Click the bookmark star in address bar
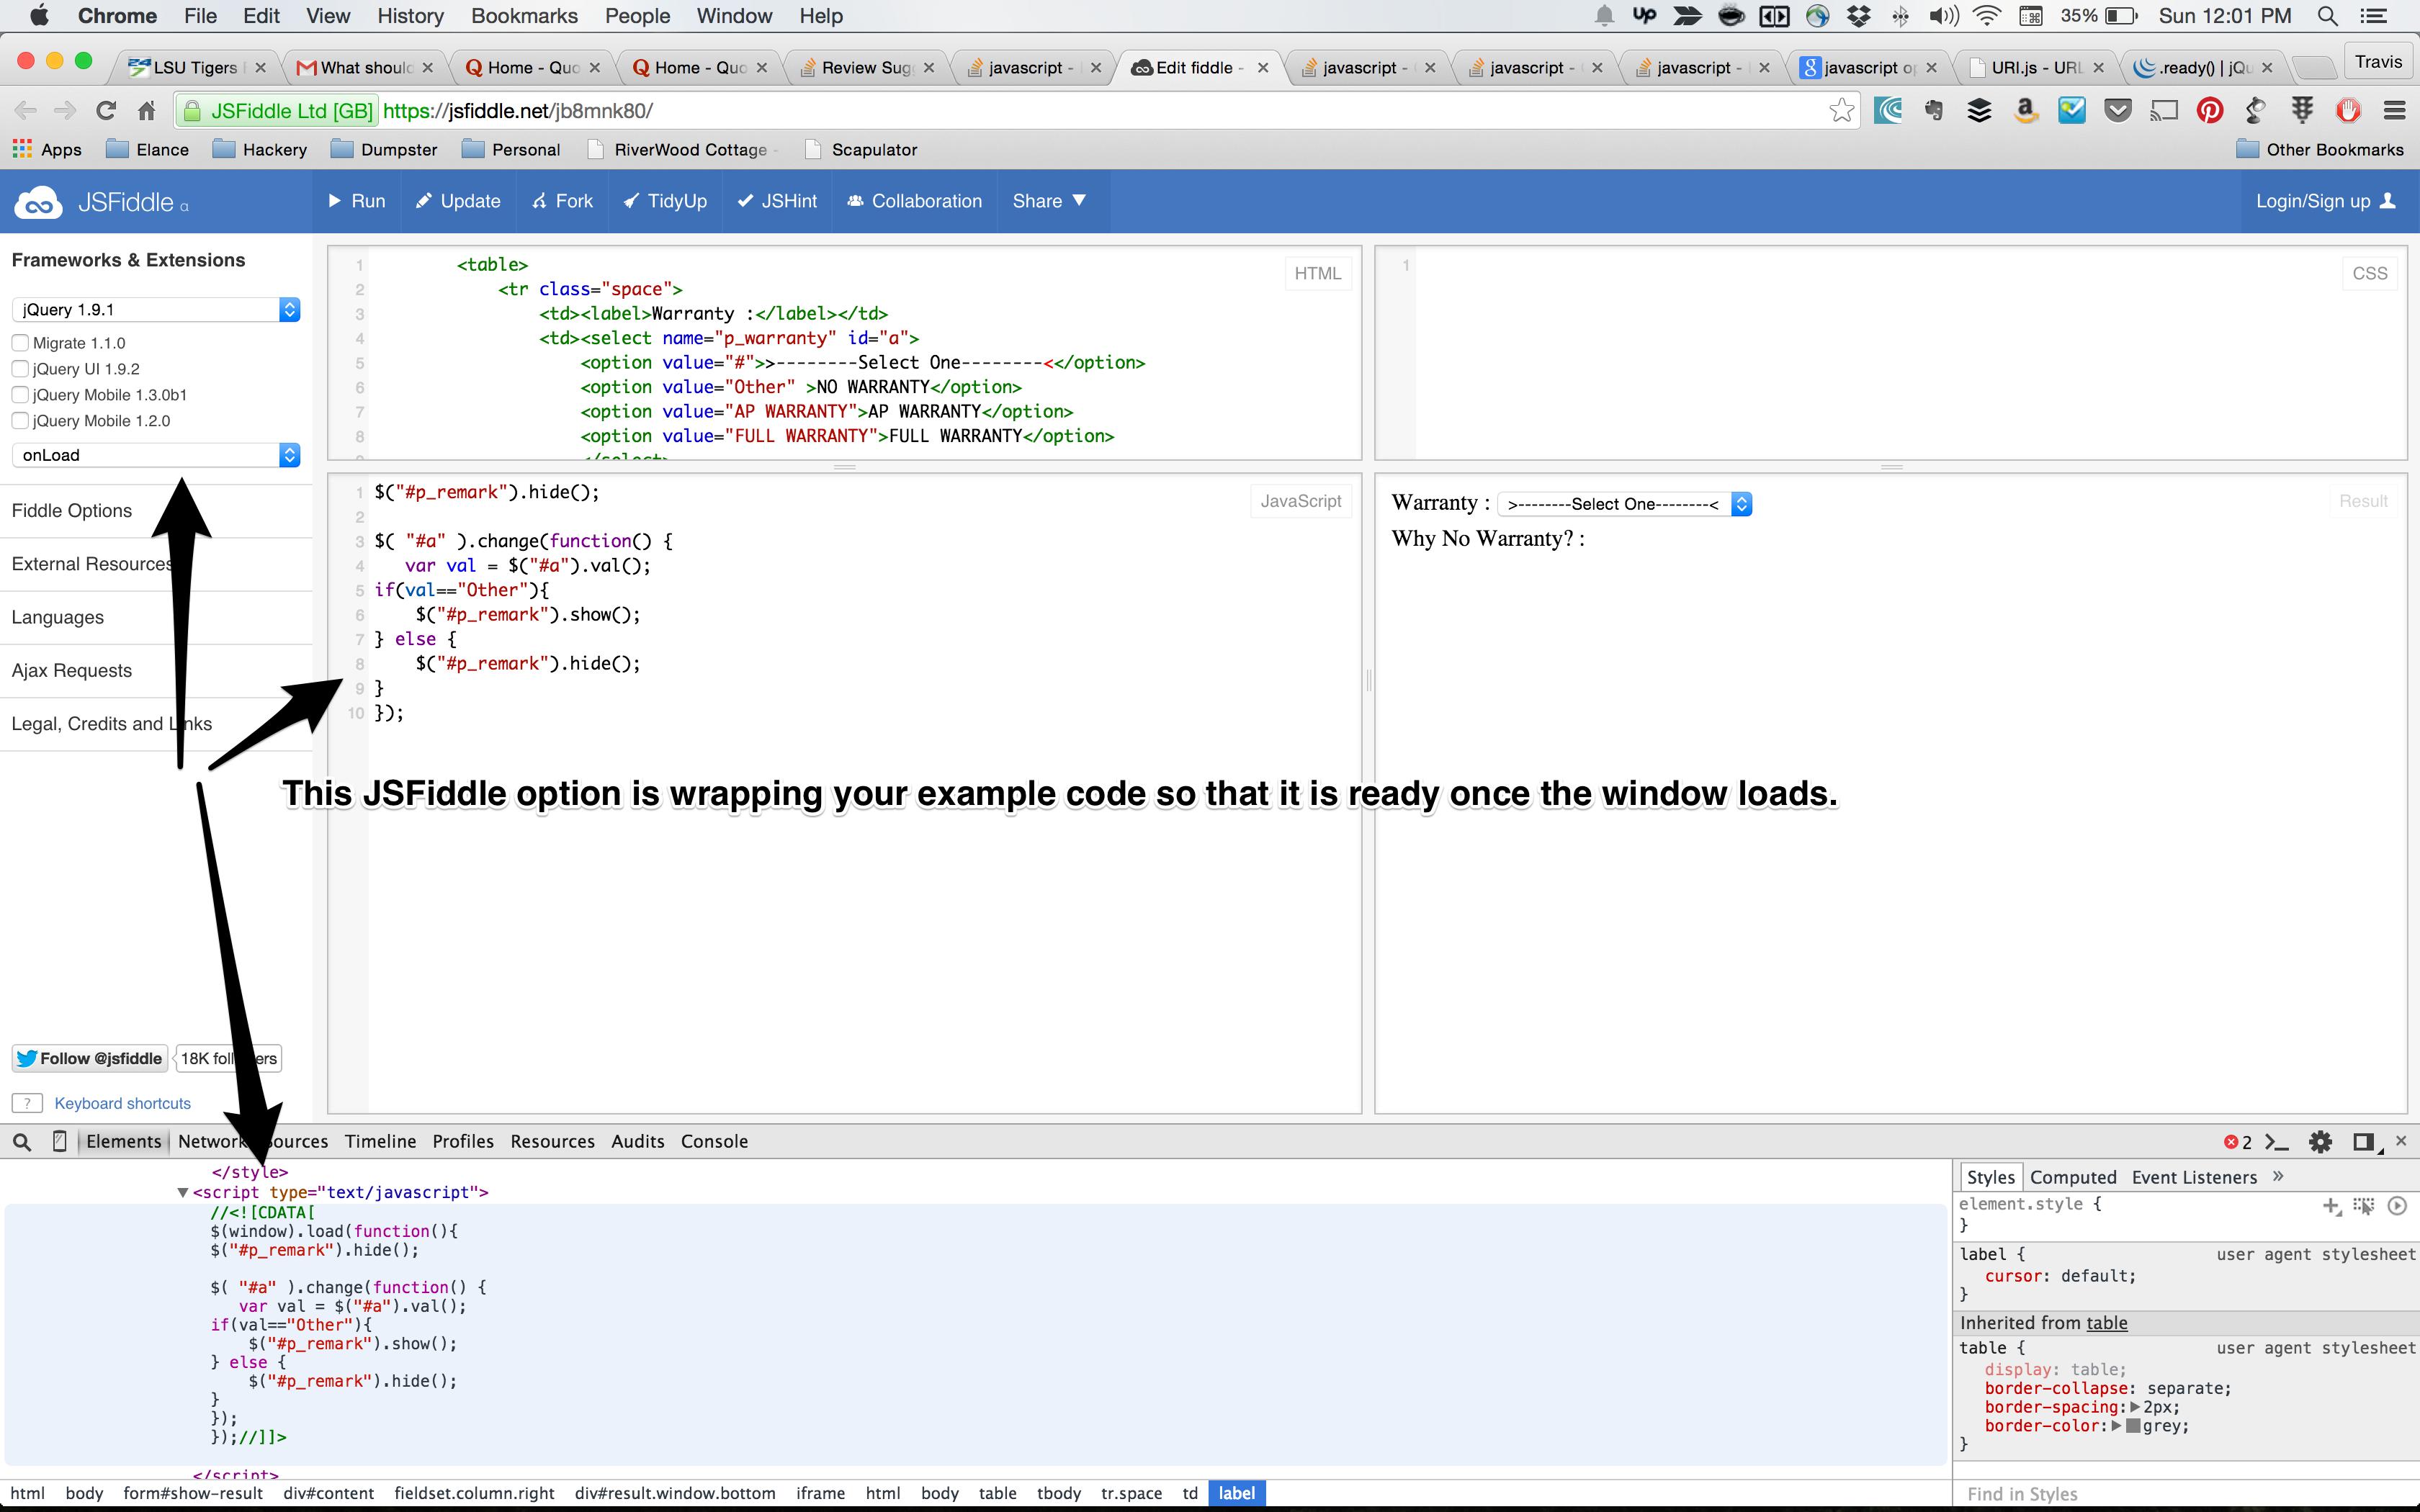Image resolution: width=2420 pixels, height=1512 pixels. [x=1841, y=110]
